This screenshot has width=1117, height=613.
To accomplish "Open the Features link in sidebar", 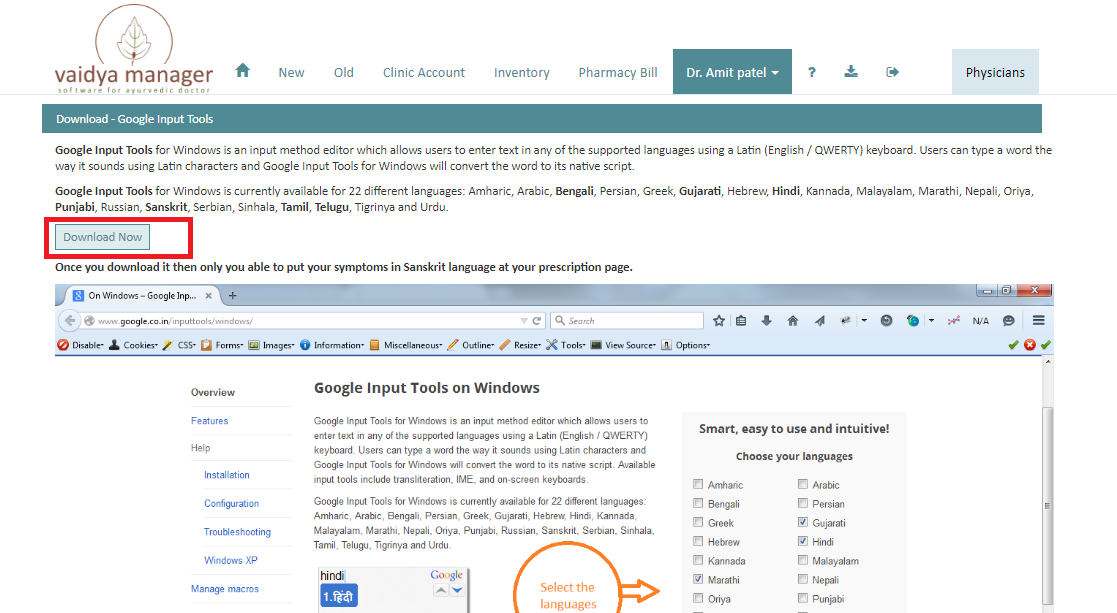I will [x=209, y=421].
